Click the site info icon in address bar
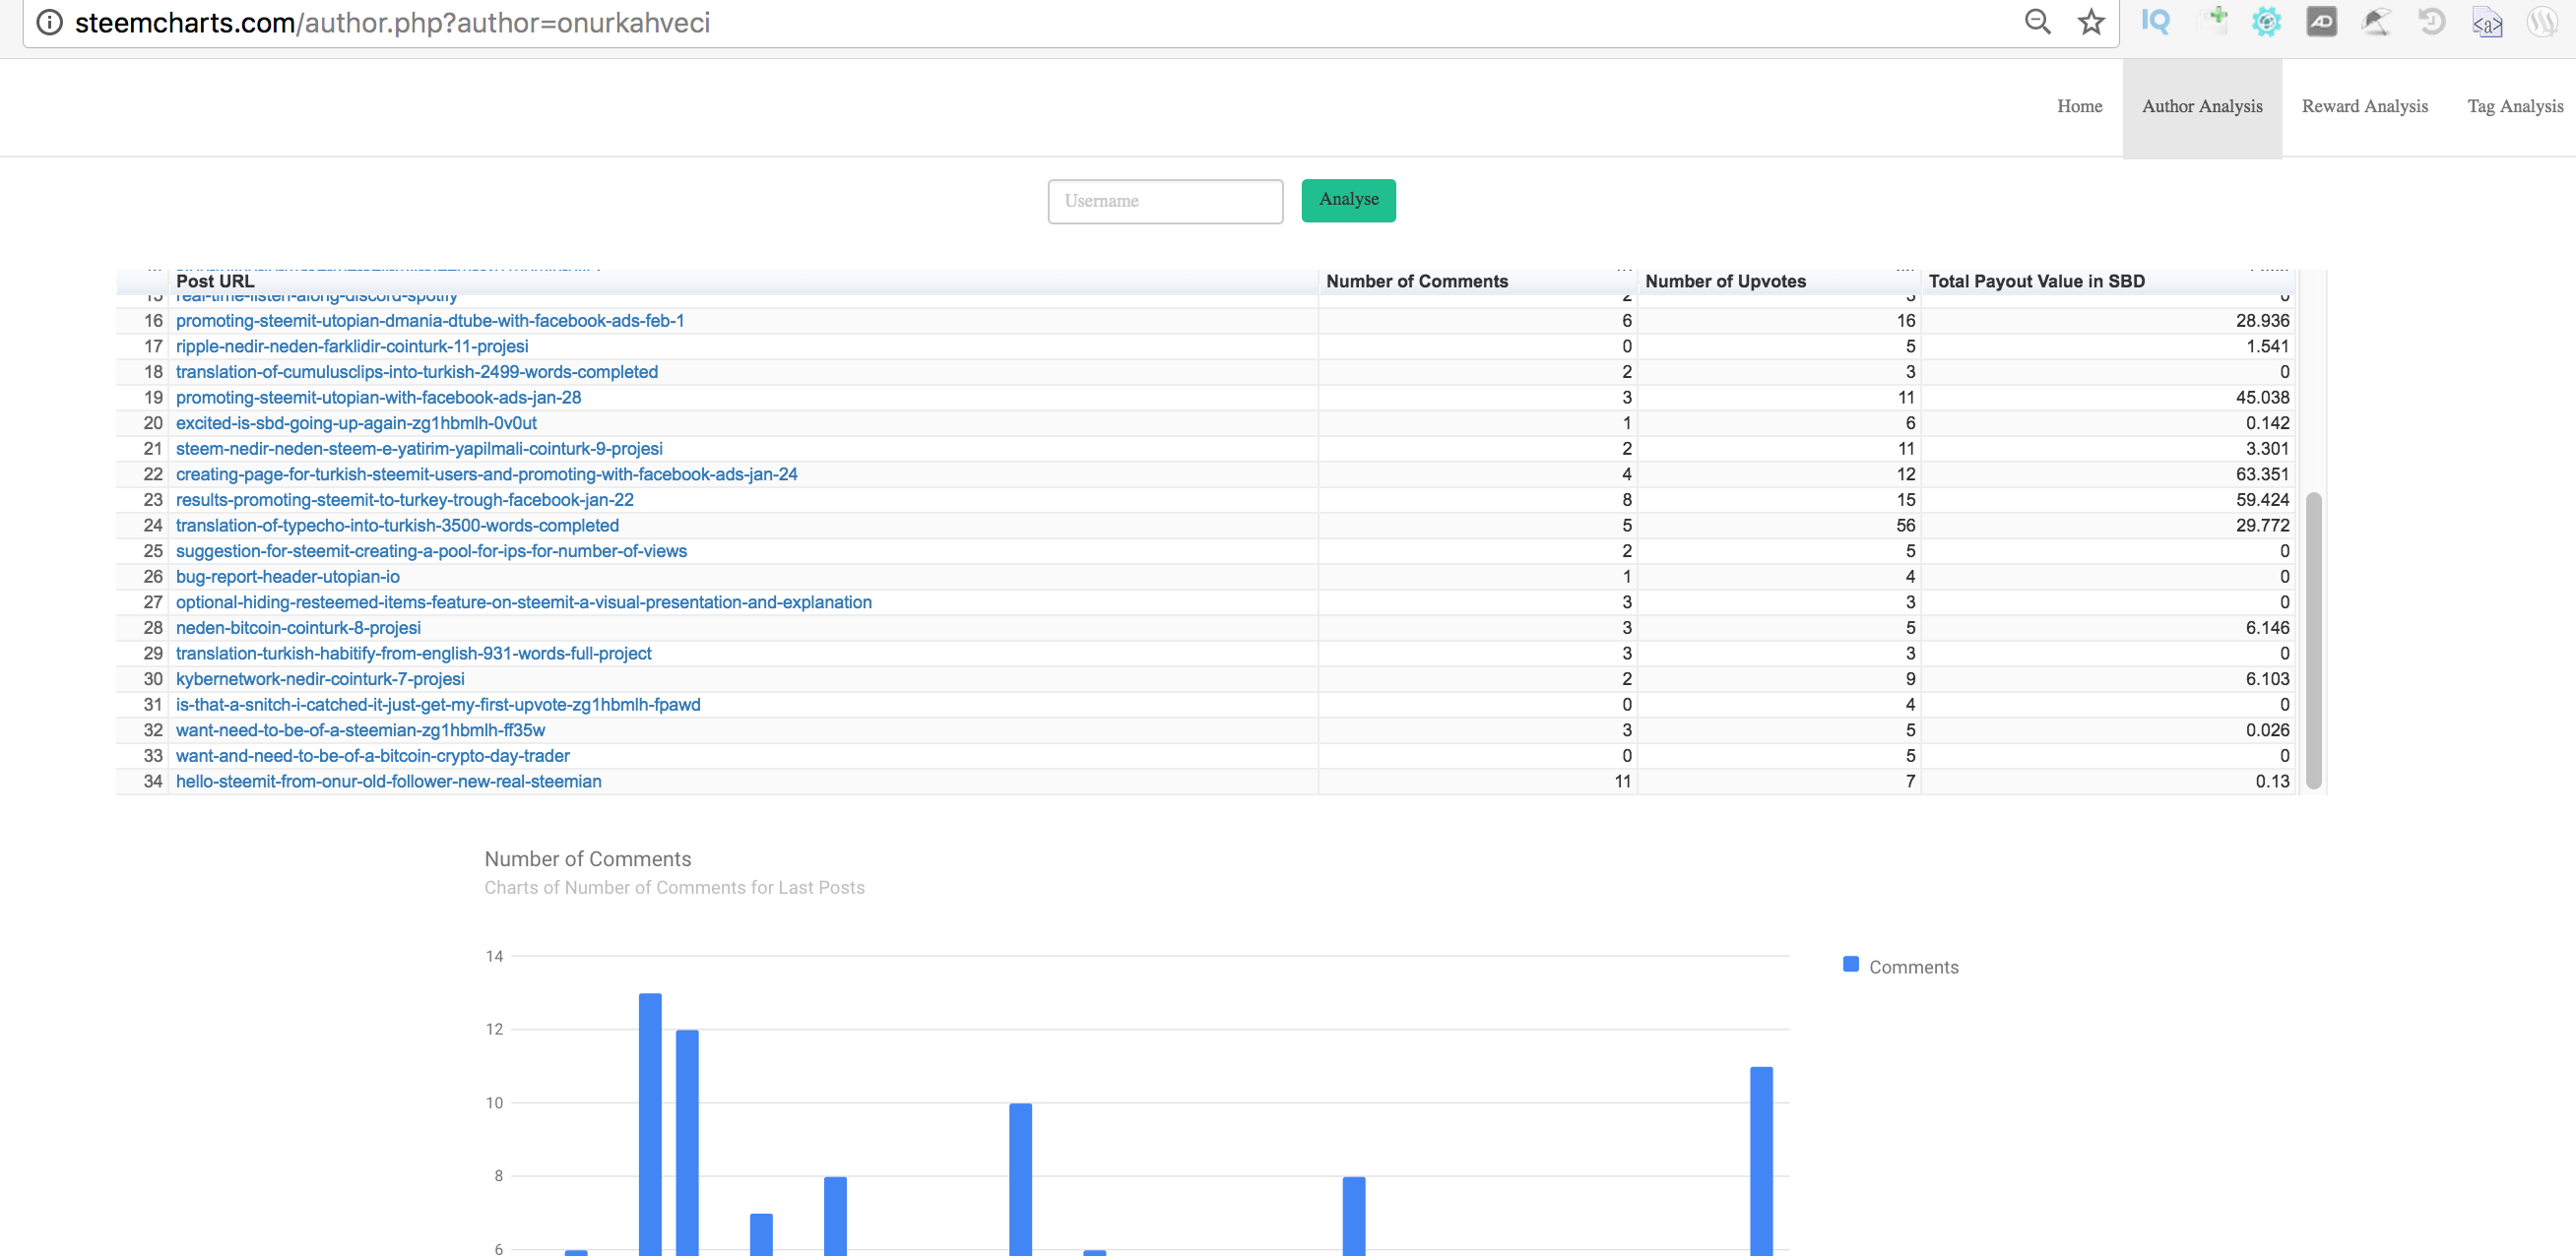 coord(49,22)
